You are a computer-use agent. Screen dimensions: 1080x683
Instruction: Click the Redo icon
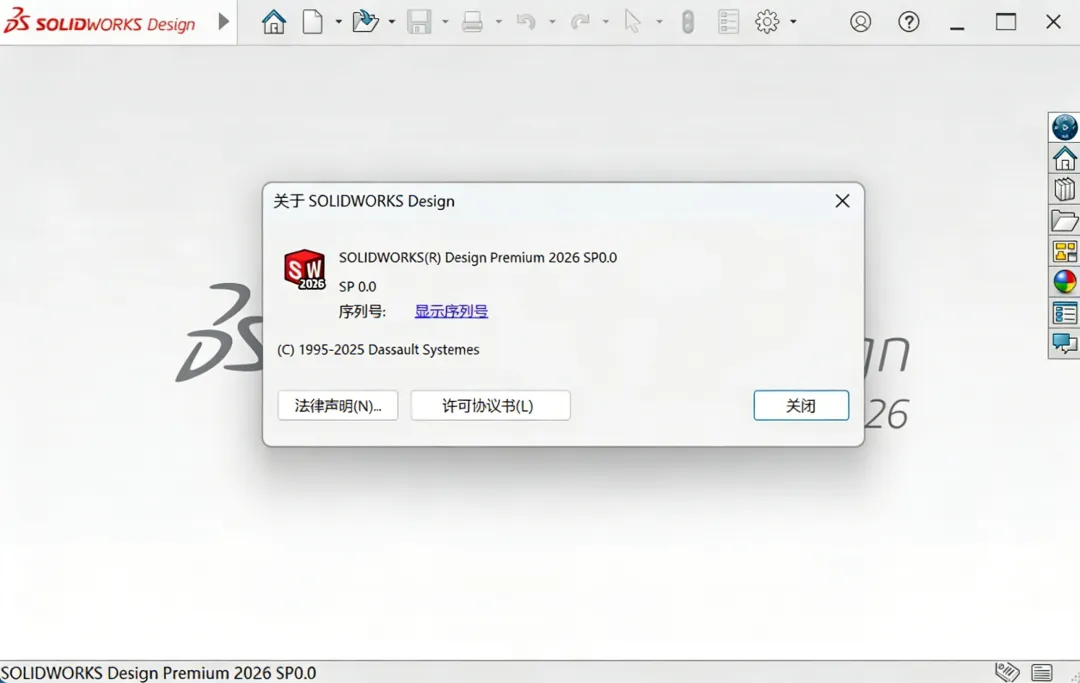coord(580,22)
